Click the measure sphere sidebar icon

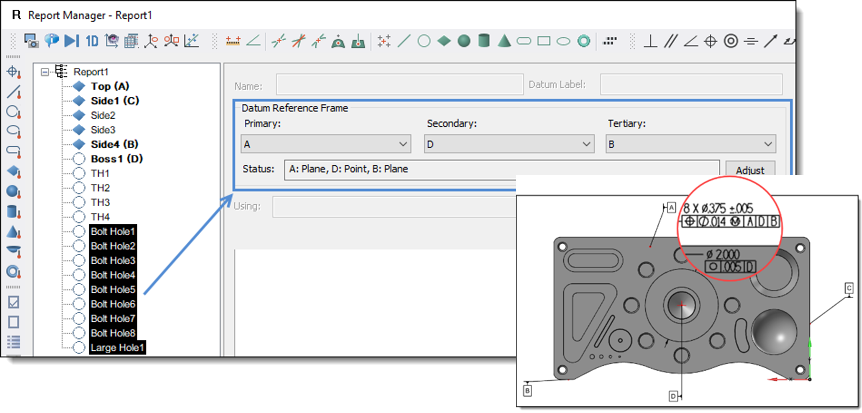pos(14,191)
